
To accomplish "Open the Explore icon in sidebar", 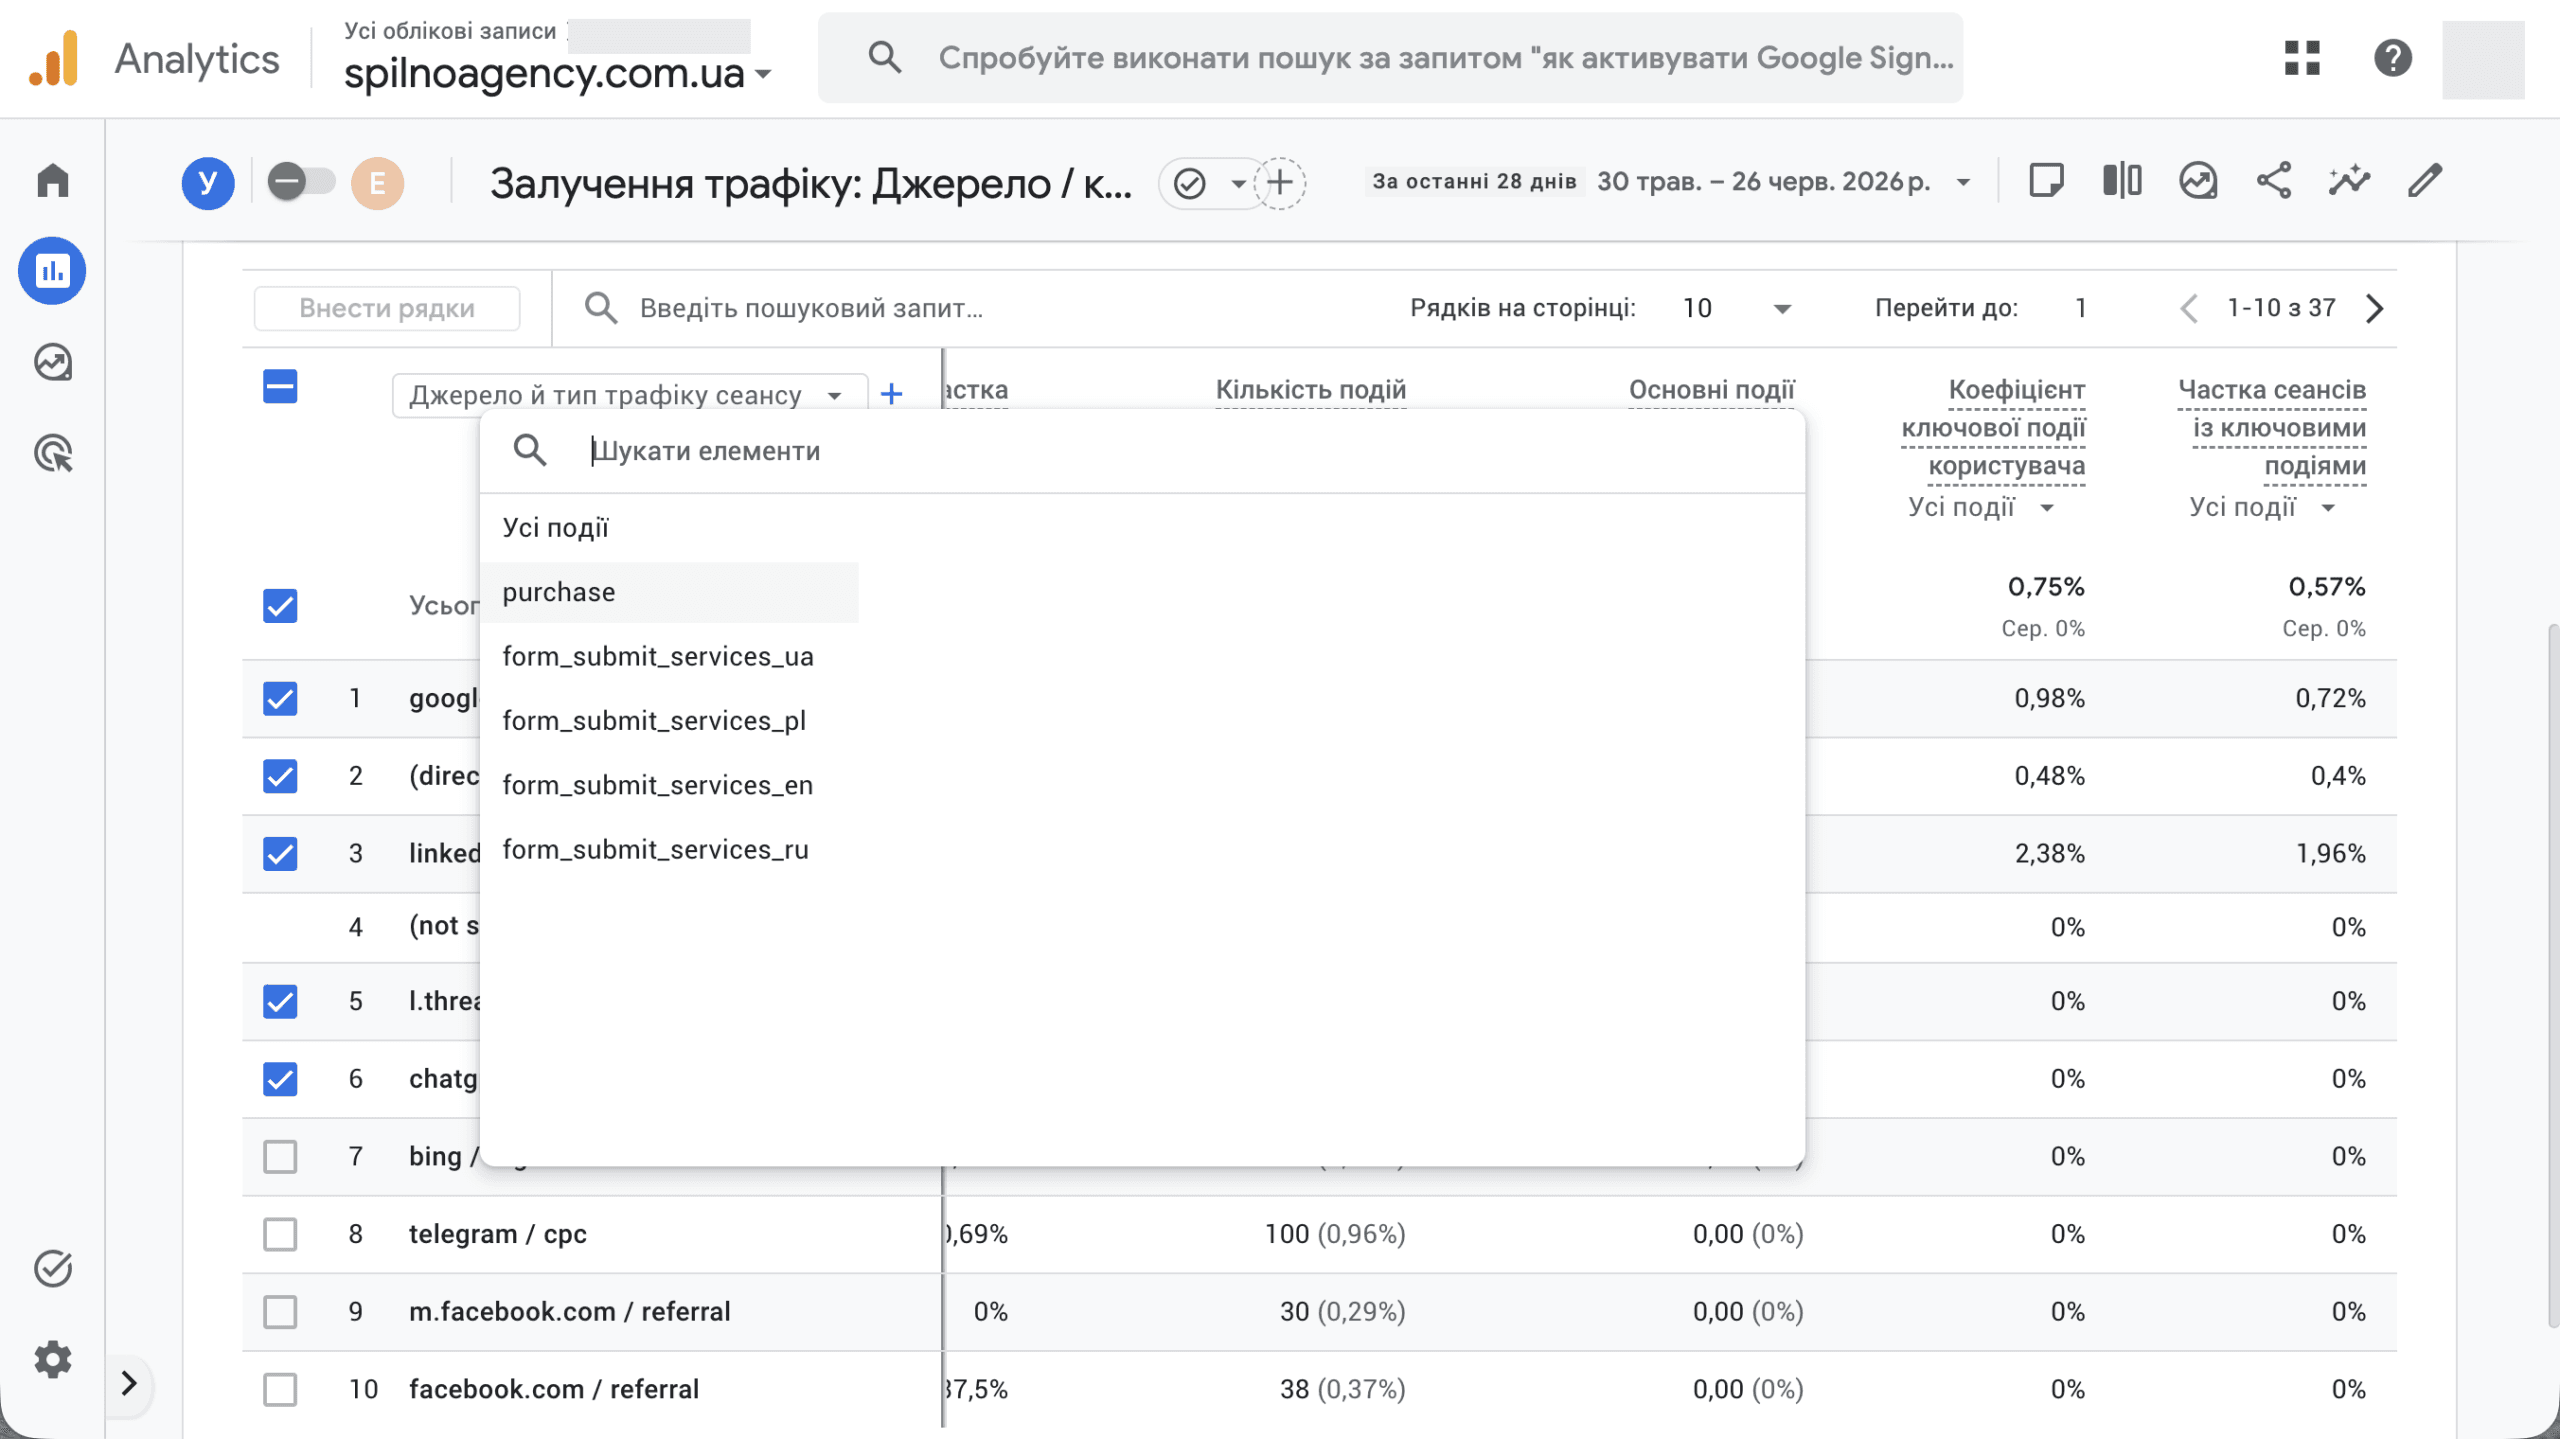I will (x=52, y=362).
